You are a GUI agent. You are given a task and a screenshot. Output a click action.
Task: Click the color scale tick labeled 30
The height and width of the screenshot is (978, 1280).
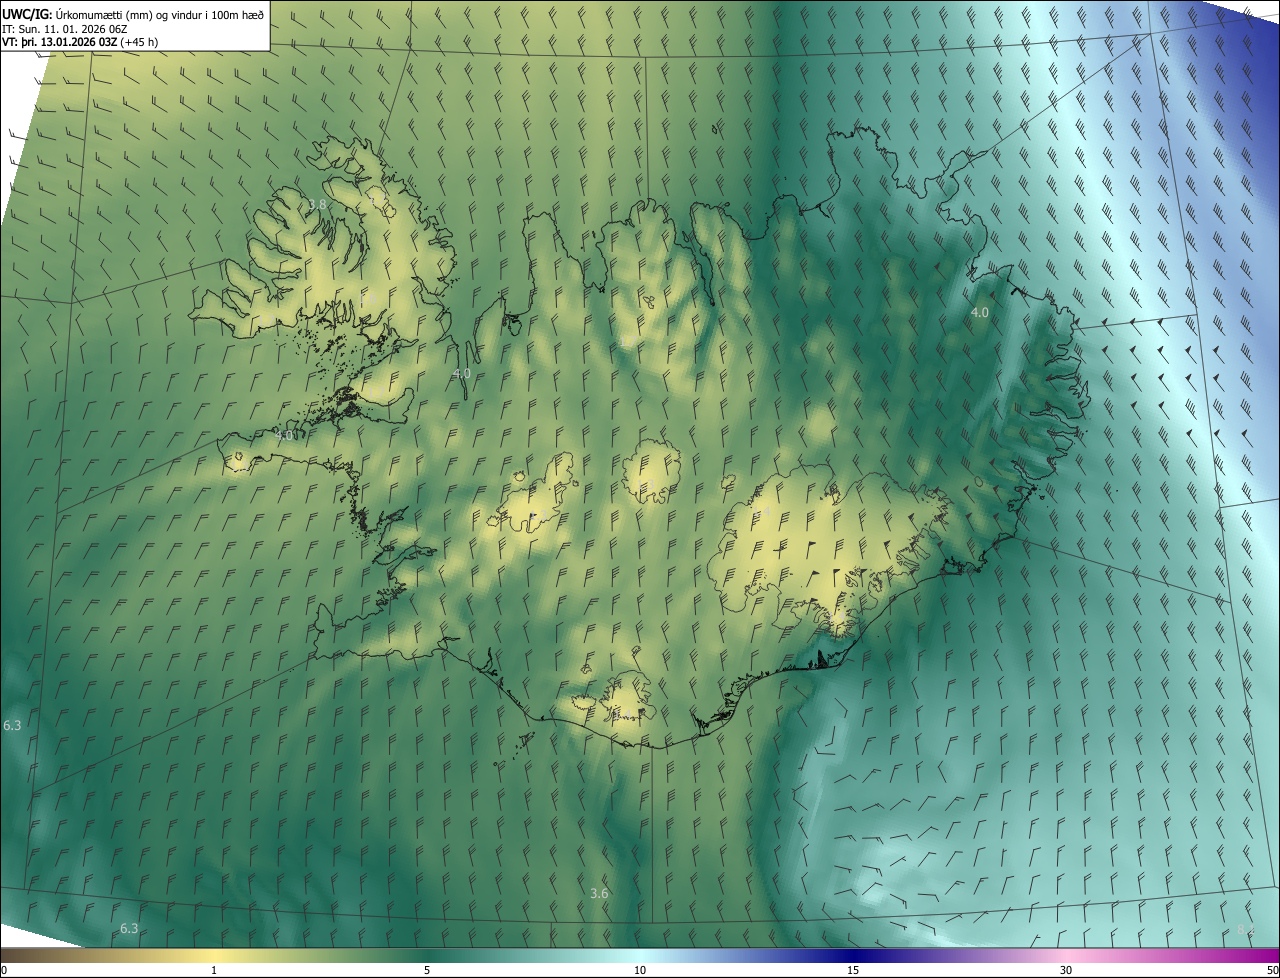click(1066, 970)
